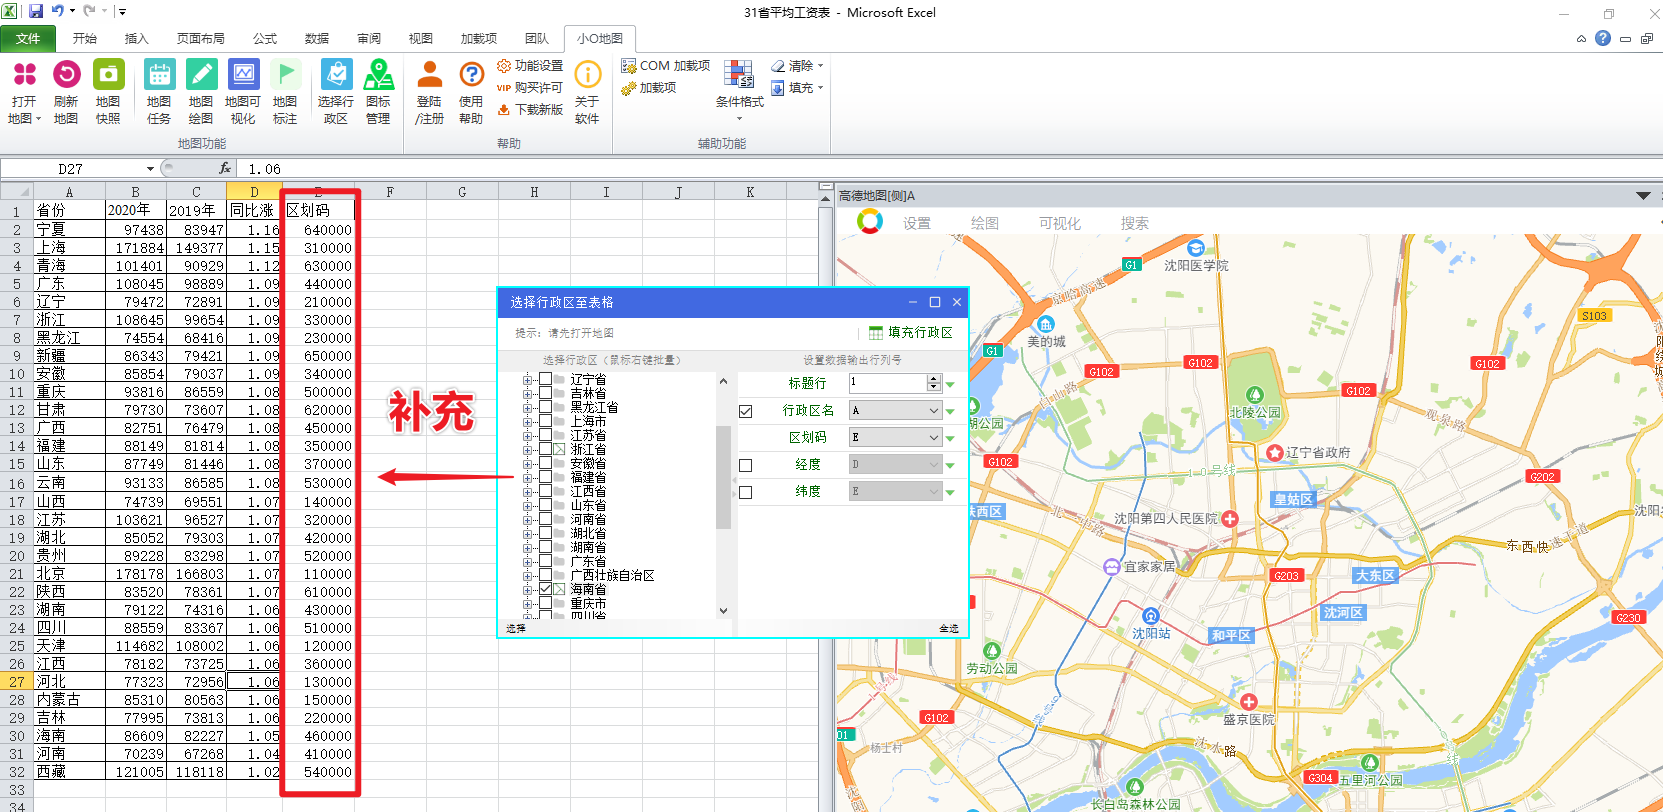Check the 广东省 checkbox
1663x812 pixels.
click(545, 562)
